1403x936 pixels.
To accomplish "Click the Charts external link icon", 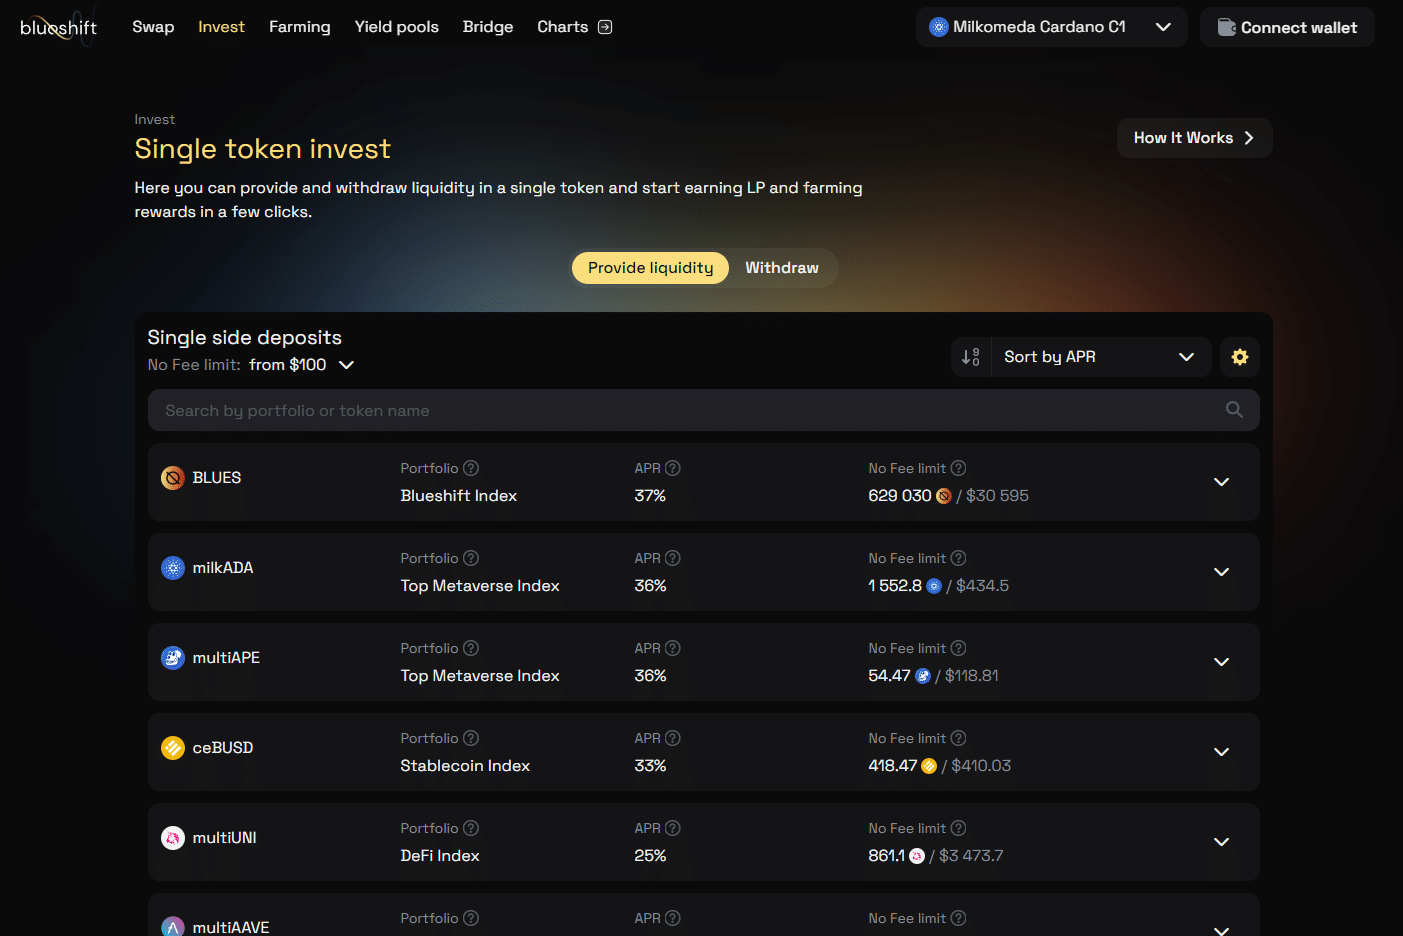I will [605, 27].
